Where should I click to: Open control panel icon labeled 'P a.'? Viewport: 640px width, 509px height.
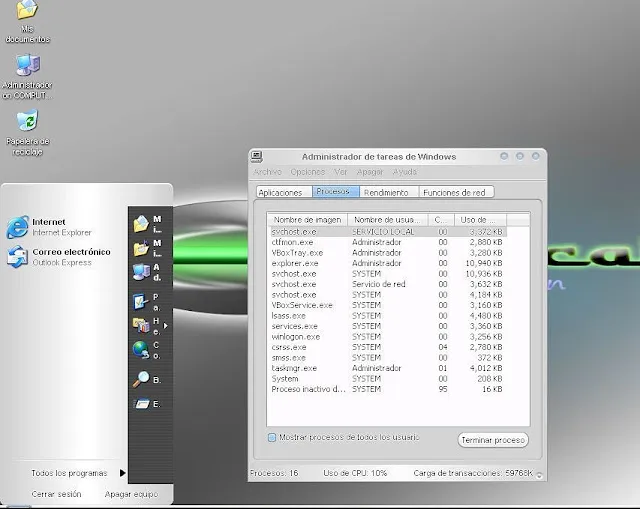(x=141, y=302)
